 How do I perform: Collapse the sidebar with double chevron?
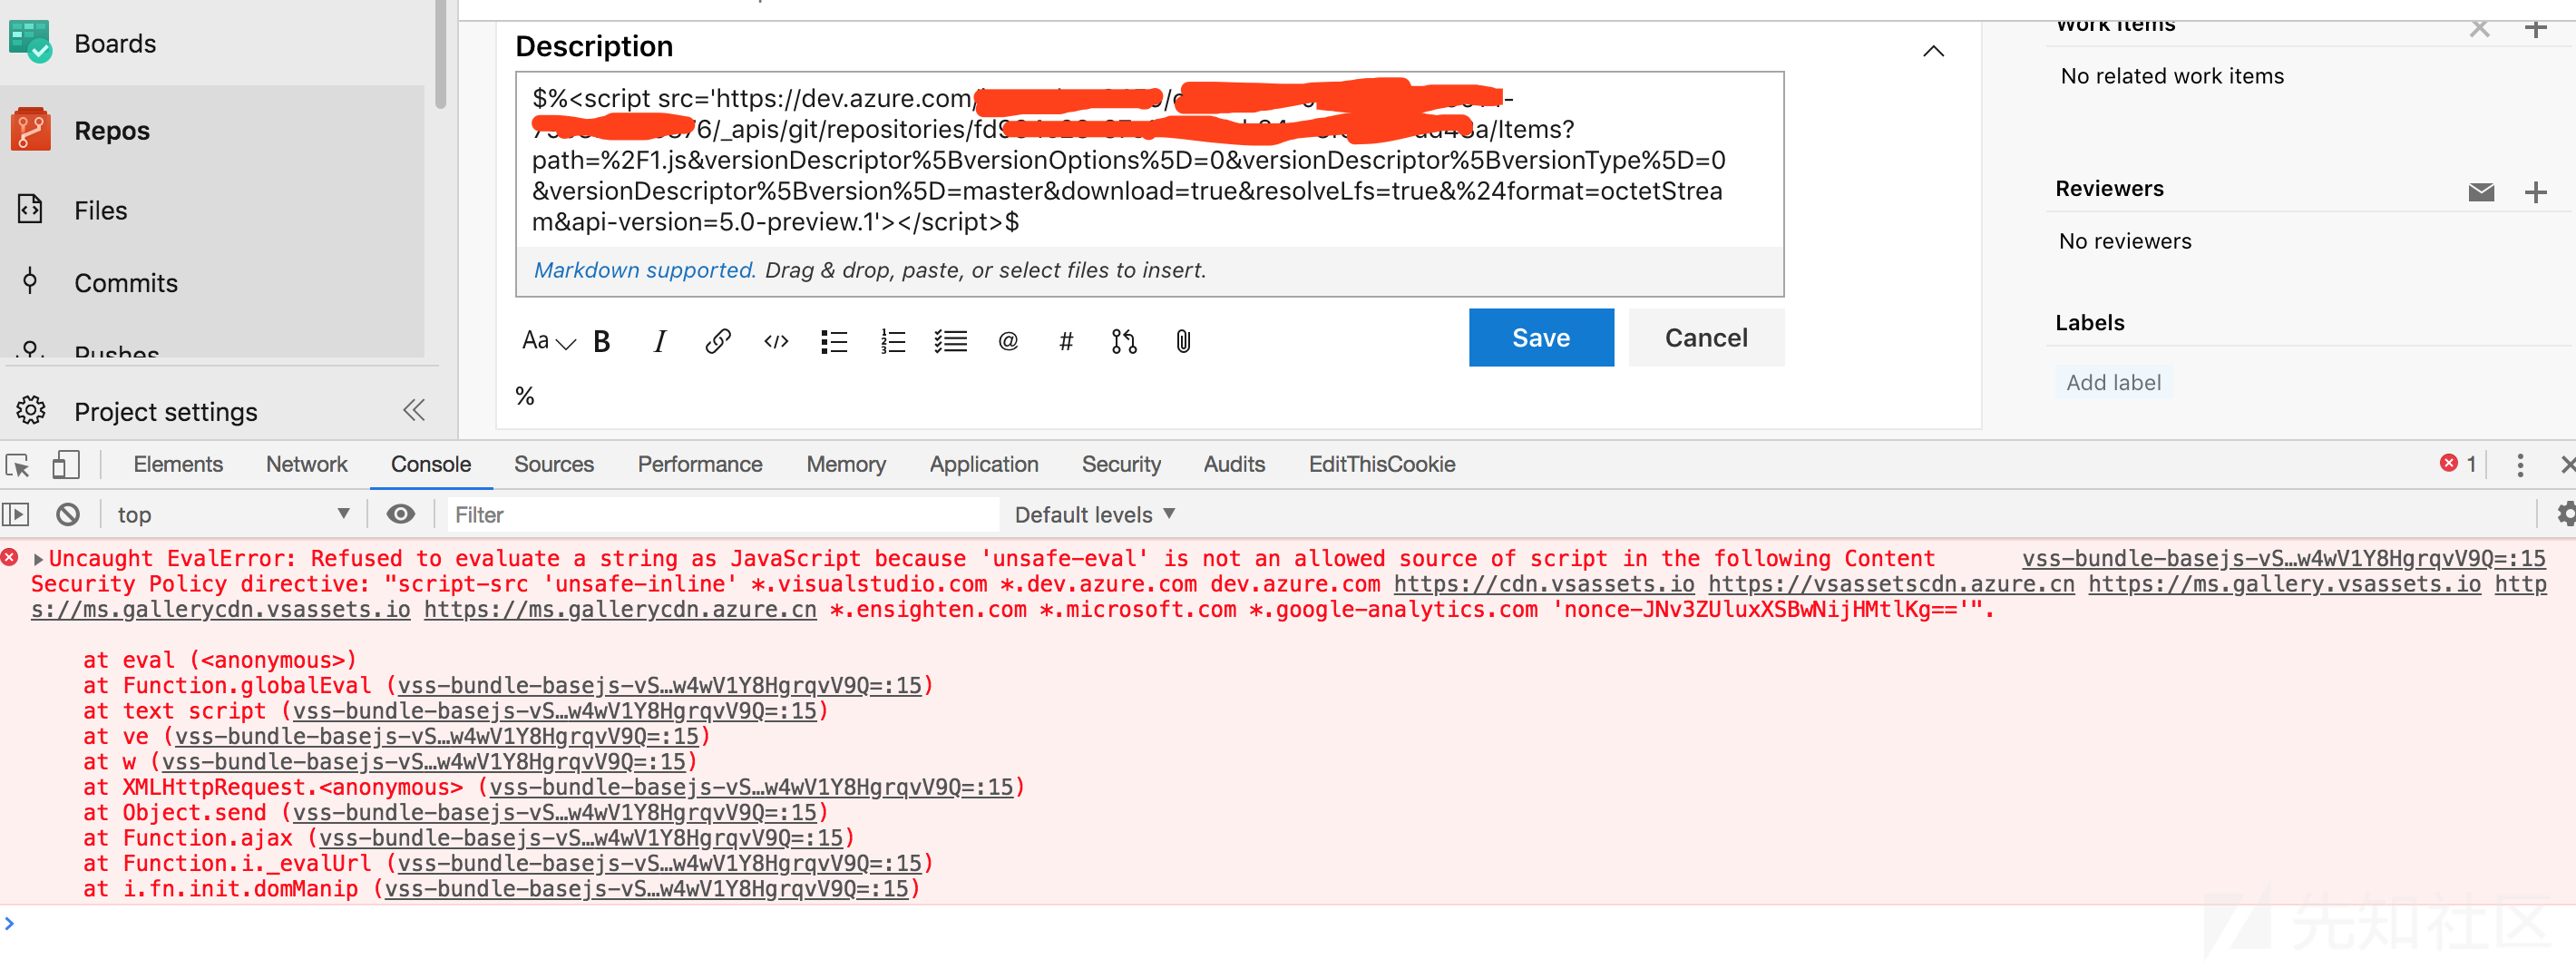414,410
